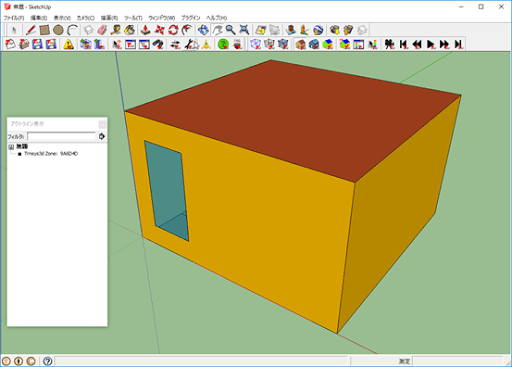Screen dimensions: 512x367
Task: Select the pink Eraser tool
Action: tap(102, 30)
